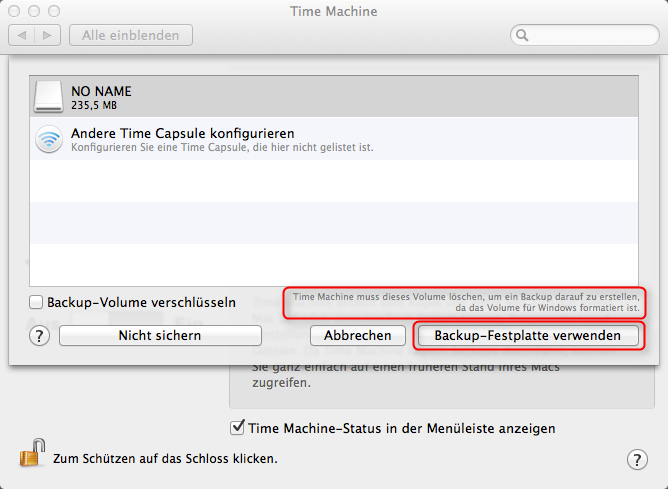The image size is (668, 489).
Task: Select the NO NAME volume row
Action: pos(334,97)
